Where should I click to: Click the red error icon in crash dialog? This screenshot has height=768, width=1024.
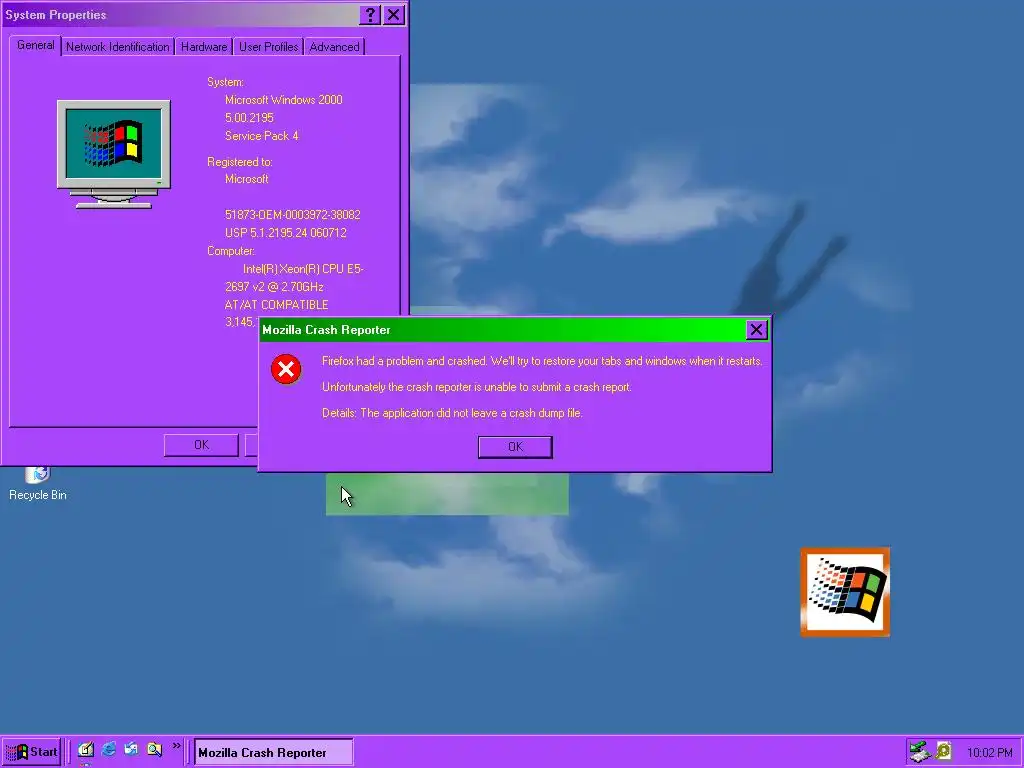(286, 369)
